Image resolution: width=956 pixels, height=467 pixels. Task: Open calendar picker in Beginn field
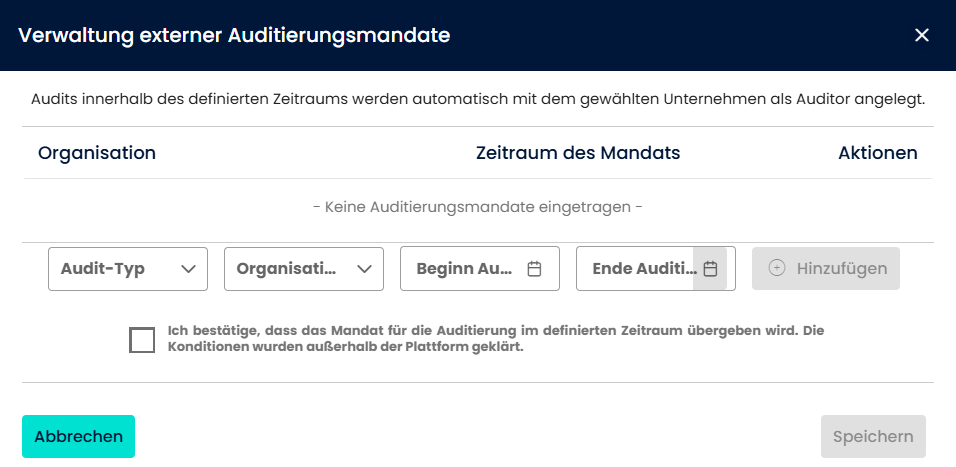point(534,269)
